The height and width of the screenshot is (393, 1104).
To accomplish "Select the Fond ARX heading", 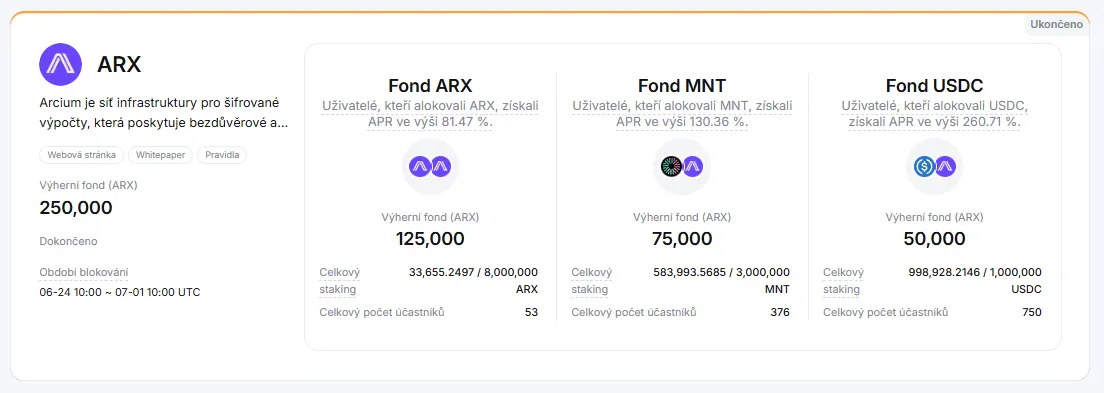I will (x=430, y=86).
